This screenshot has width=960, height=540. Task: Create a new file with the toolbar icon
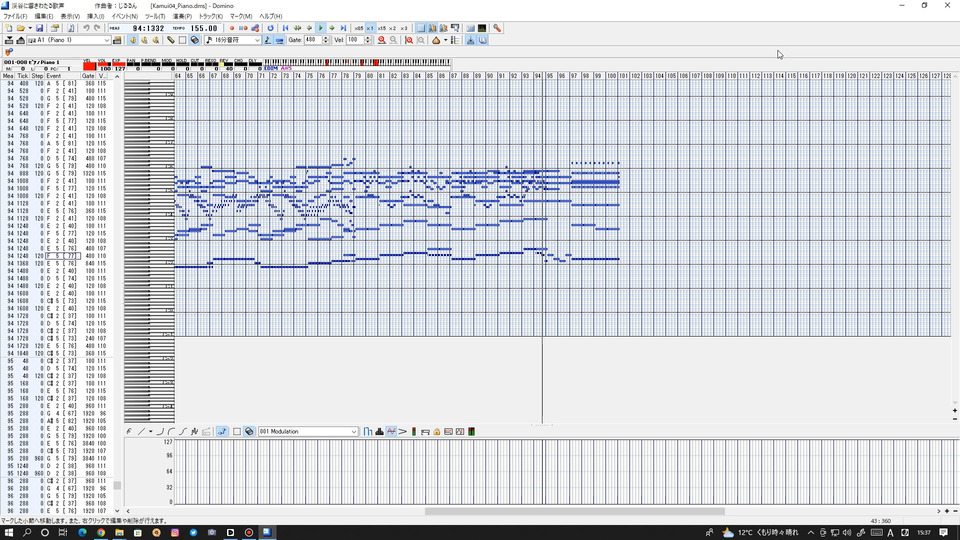pyautogui.click(x=9, y=28)
